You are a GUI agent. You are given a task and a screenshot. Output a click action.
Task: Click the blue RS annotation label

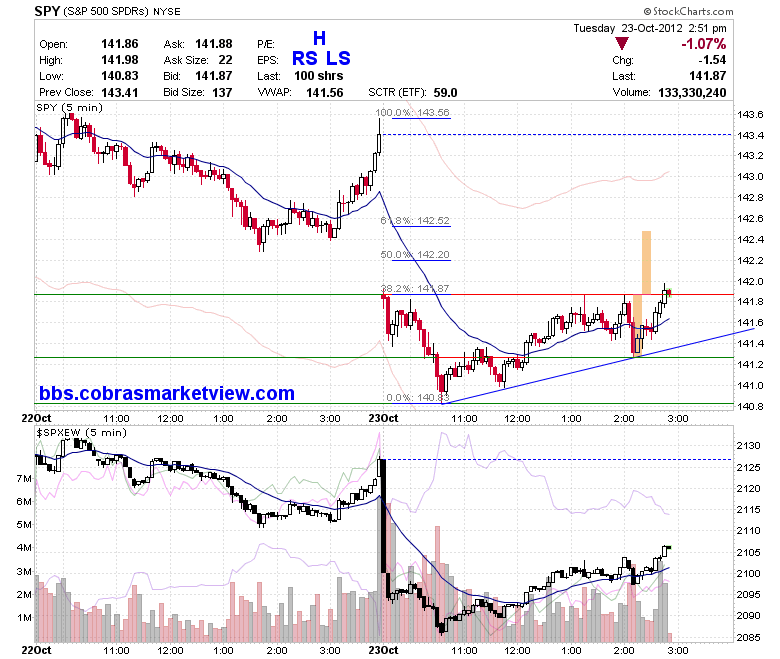point(304,59)
